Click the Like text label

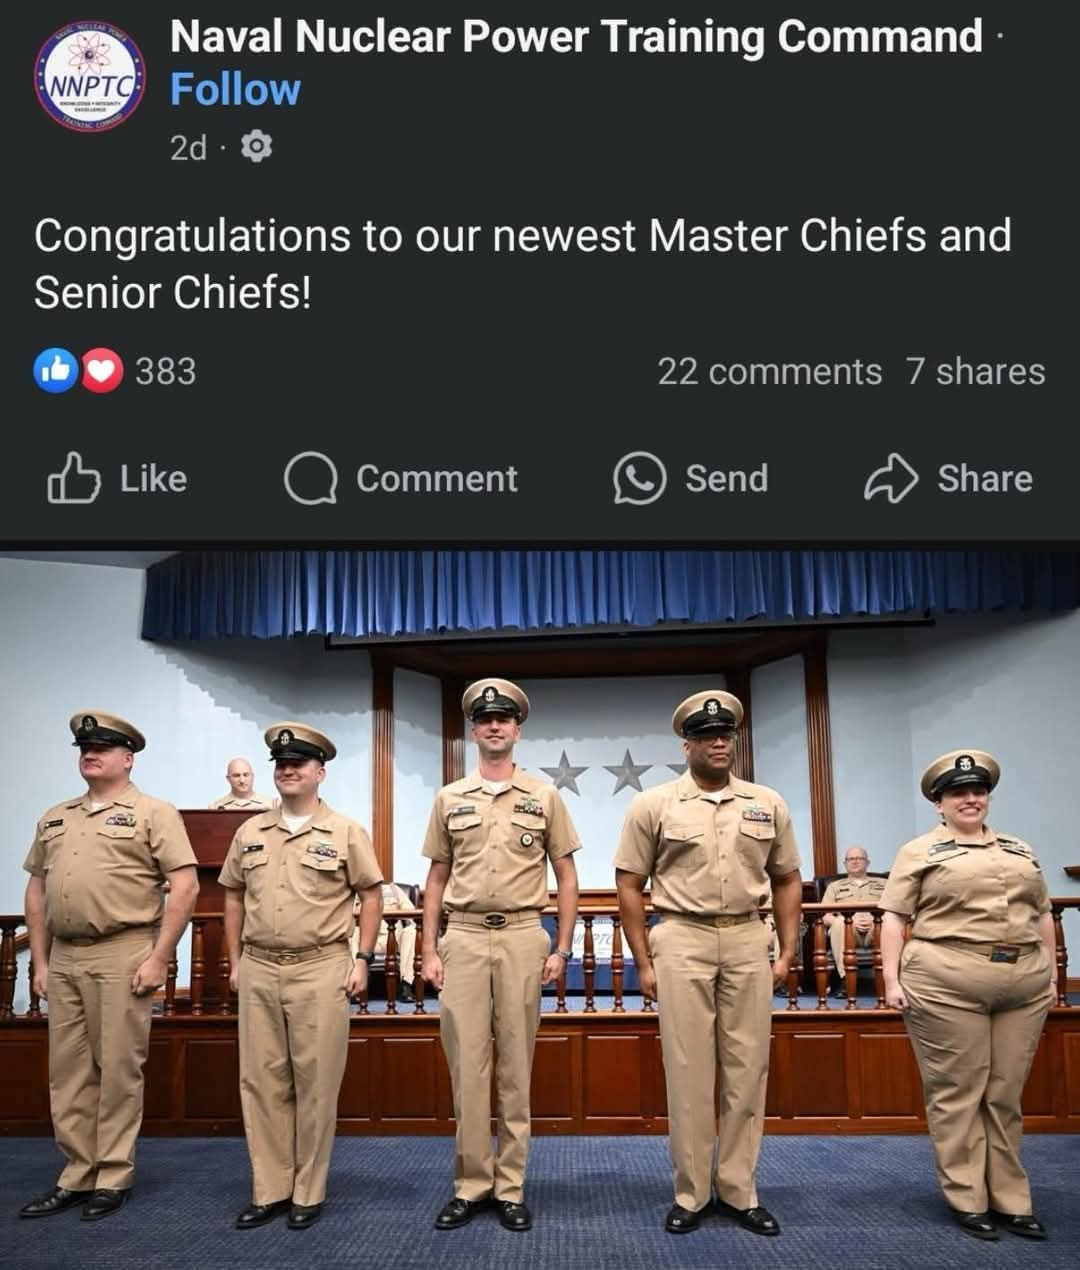click(x=153, y=478)
